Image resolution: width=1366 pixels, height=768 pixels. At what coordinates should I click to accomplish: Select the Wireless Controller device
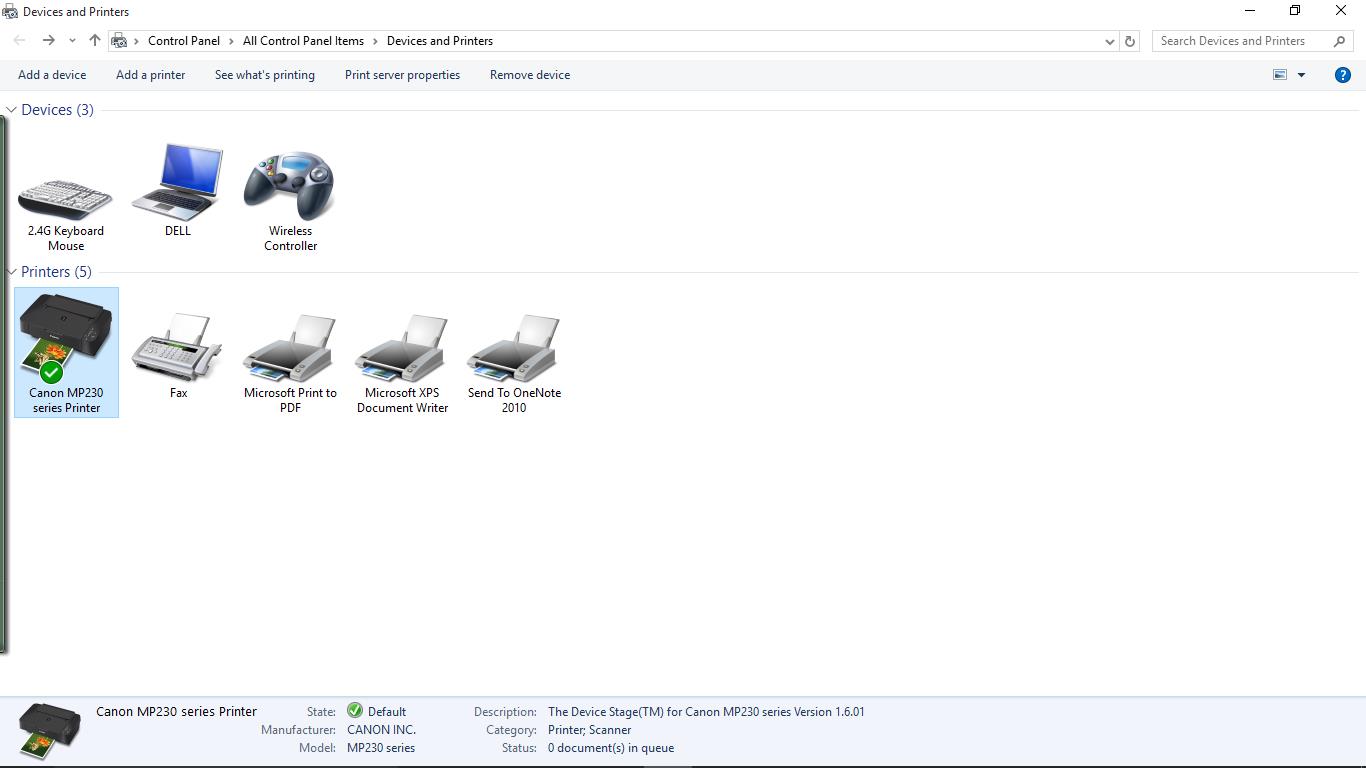point(289,183)
